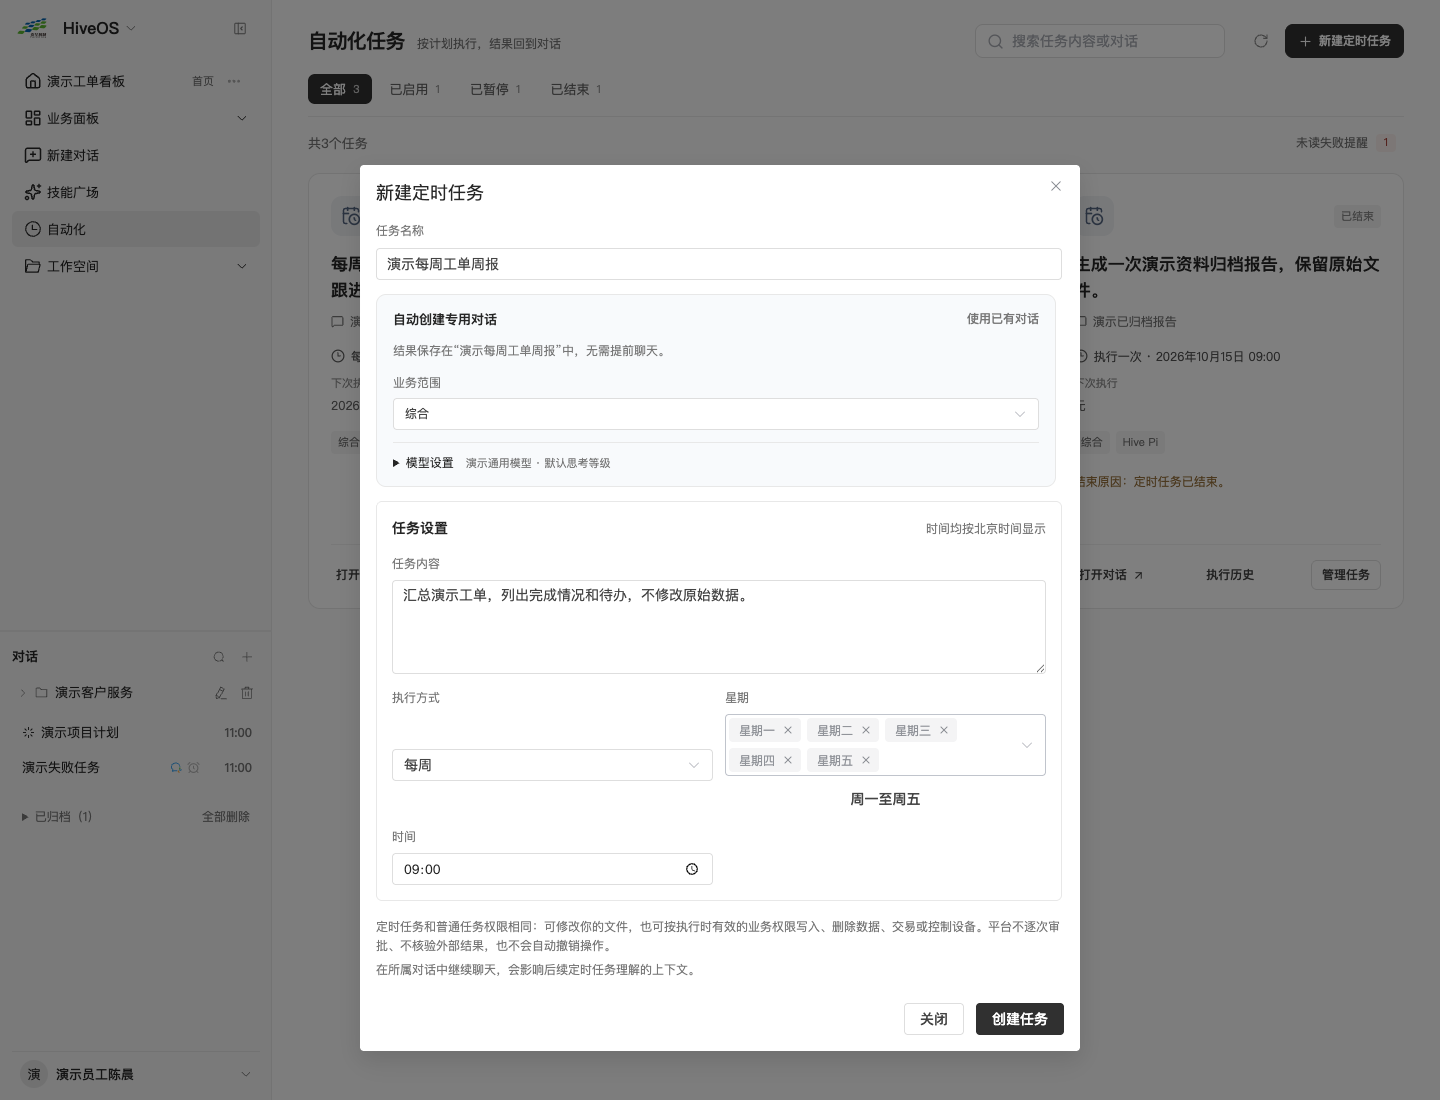The image size is (1440, 1100).
Task: Expand the 已归档 conversations list
Action: pos(57,817)
